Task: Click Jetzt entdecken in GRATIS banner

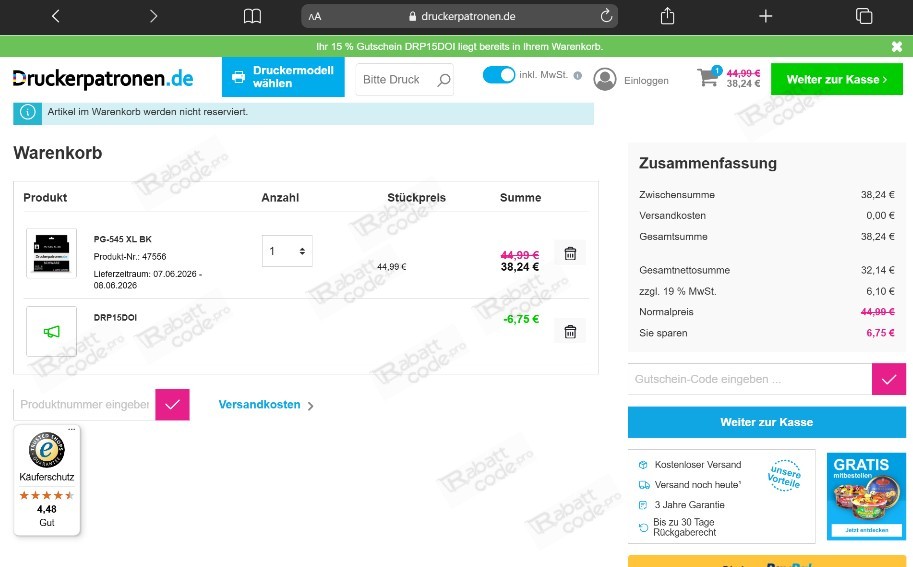Action: click(x=866, y=530)
